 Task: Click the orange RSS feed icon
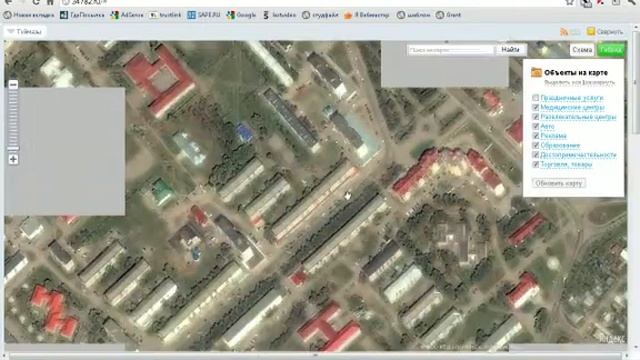click(564, 32)
